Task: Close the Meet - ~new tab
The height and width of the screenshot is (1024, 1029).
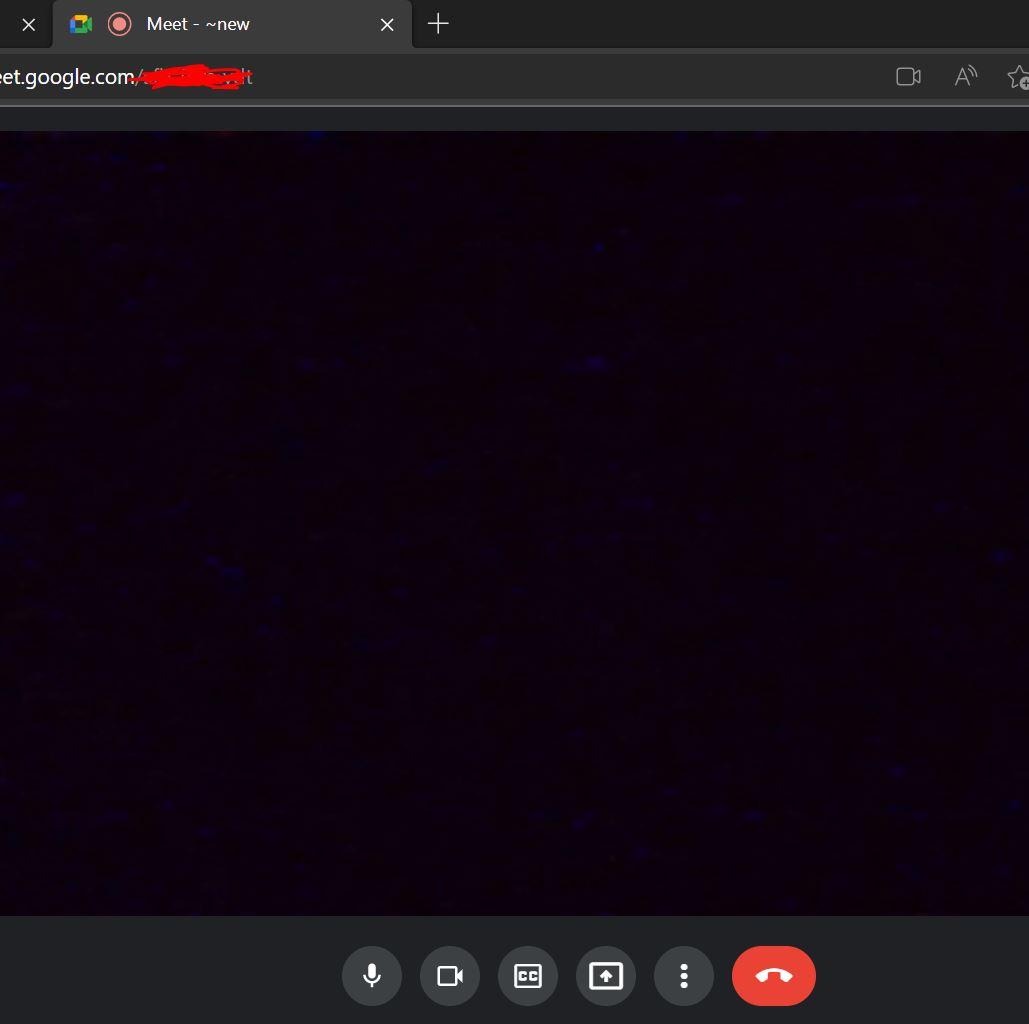Action: coord(387,25)
